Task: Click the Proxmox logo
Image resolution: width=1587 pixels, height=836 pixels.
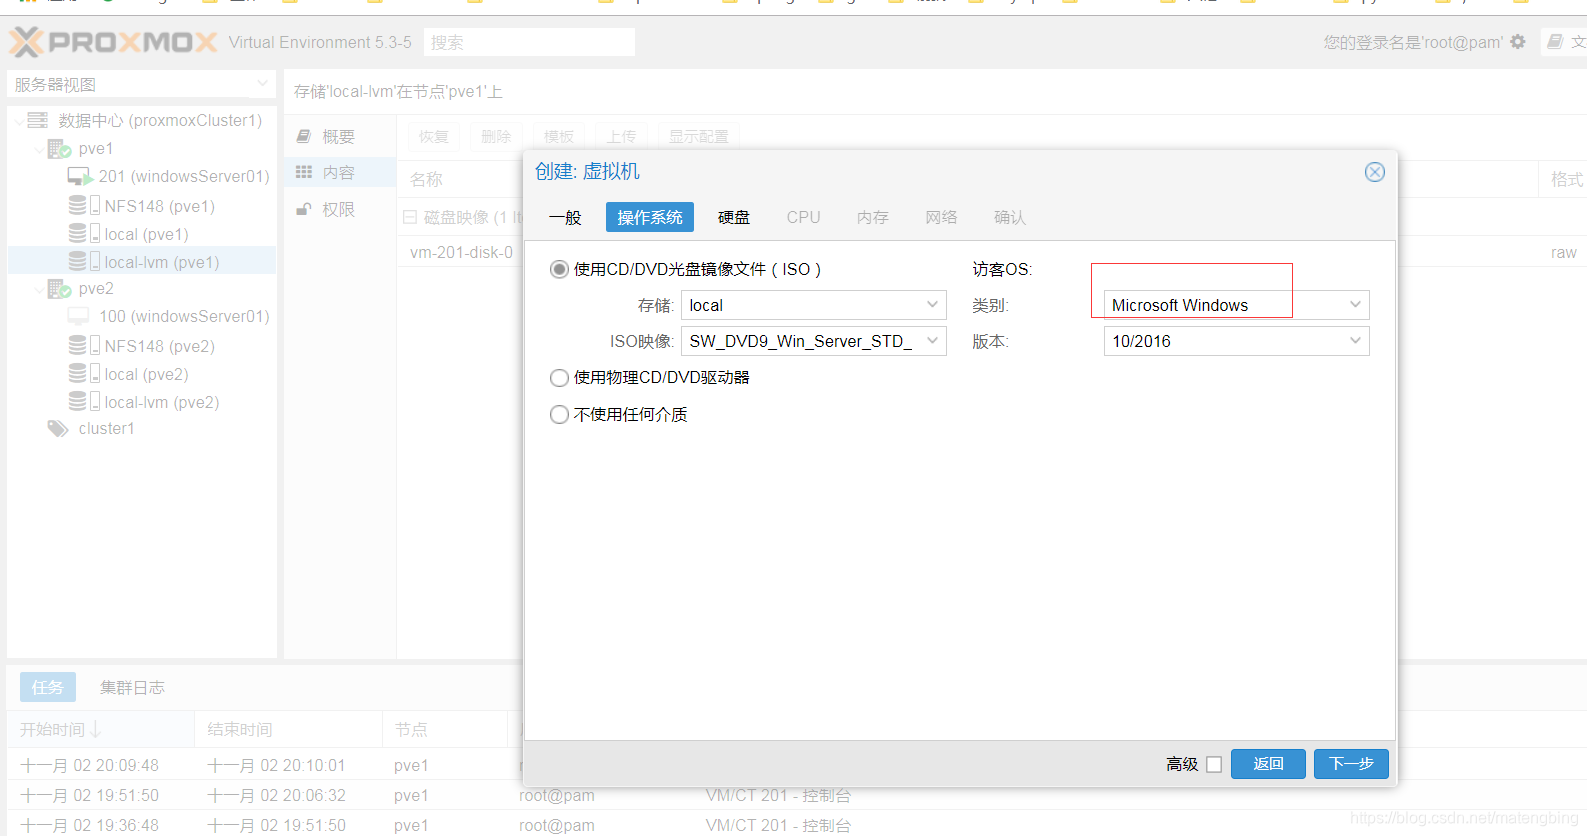Action: point(113,42)
